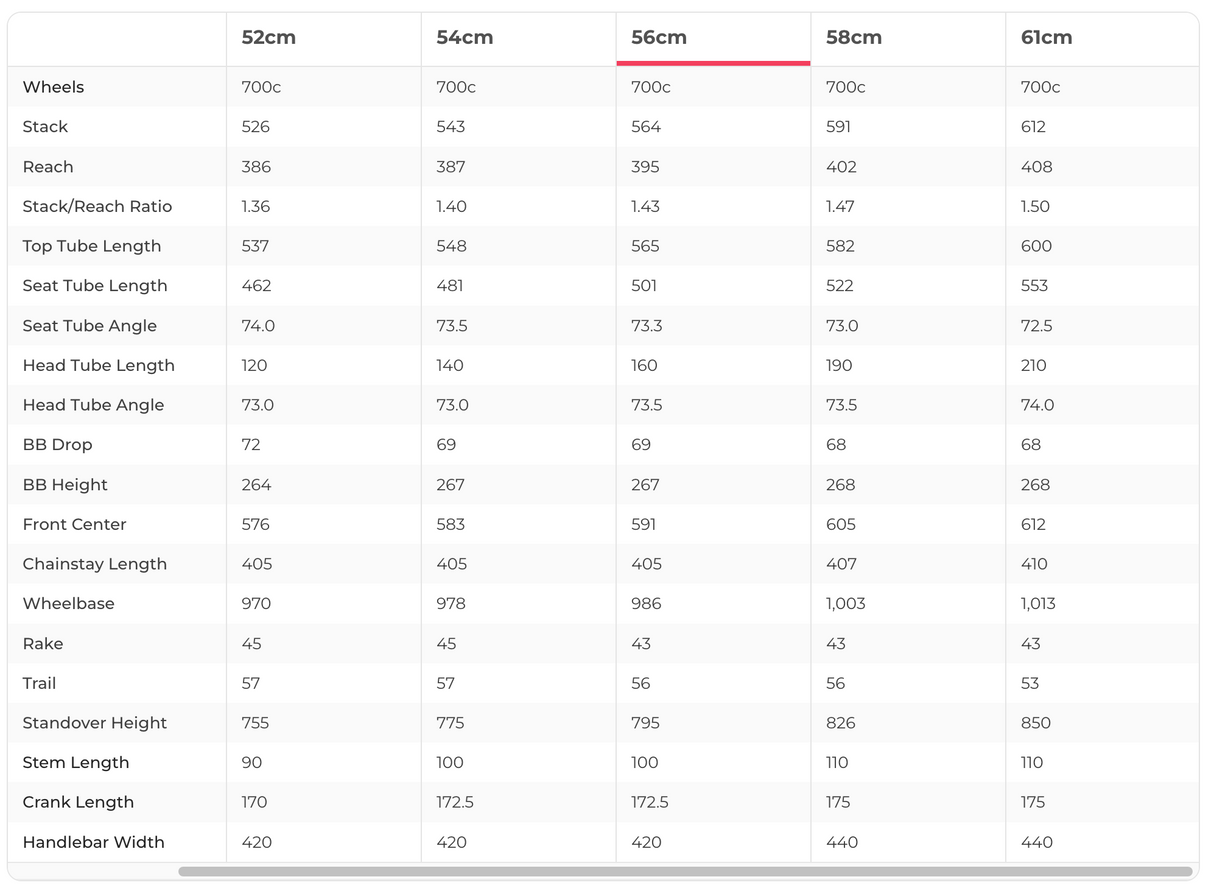Image resolution: width=1214 pixels, height=888 pixels.
Task: Click the Handlebar Width row label
Action: click(93, 842)
